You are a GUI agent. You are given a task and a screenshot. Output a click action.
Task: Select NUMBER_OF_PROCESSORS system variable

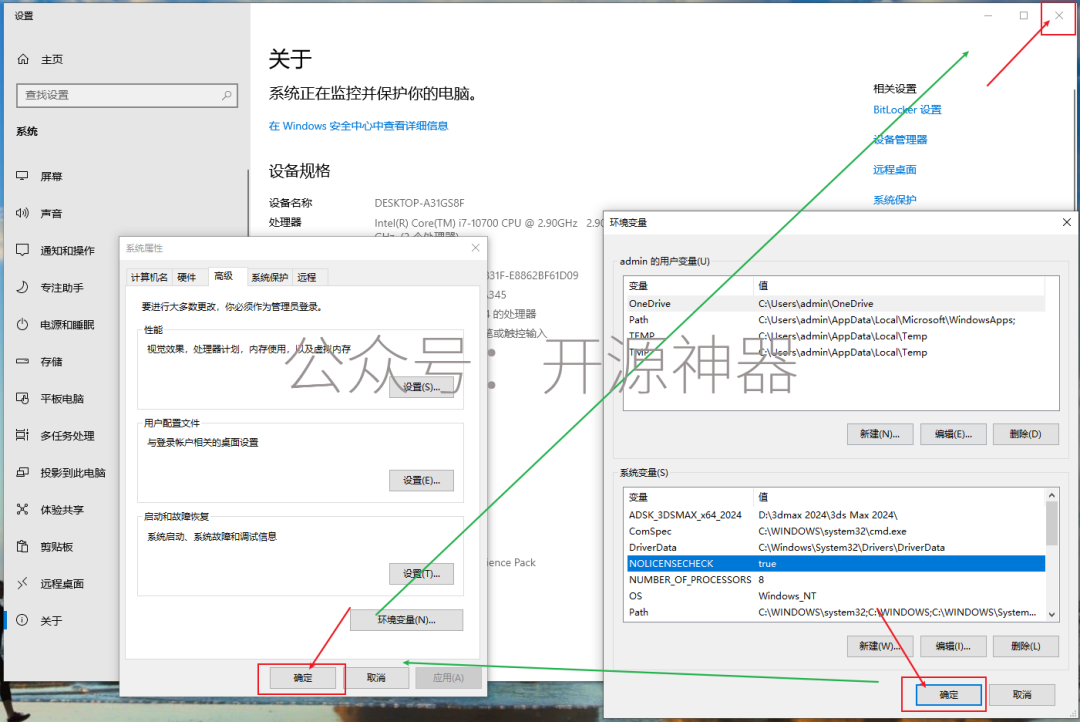(835, 579)
